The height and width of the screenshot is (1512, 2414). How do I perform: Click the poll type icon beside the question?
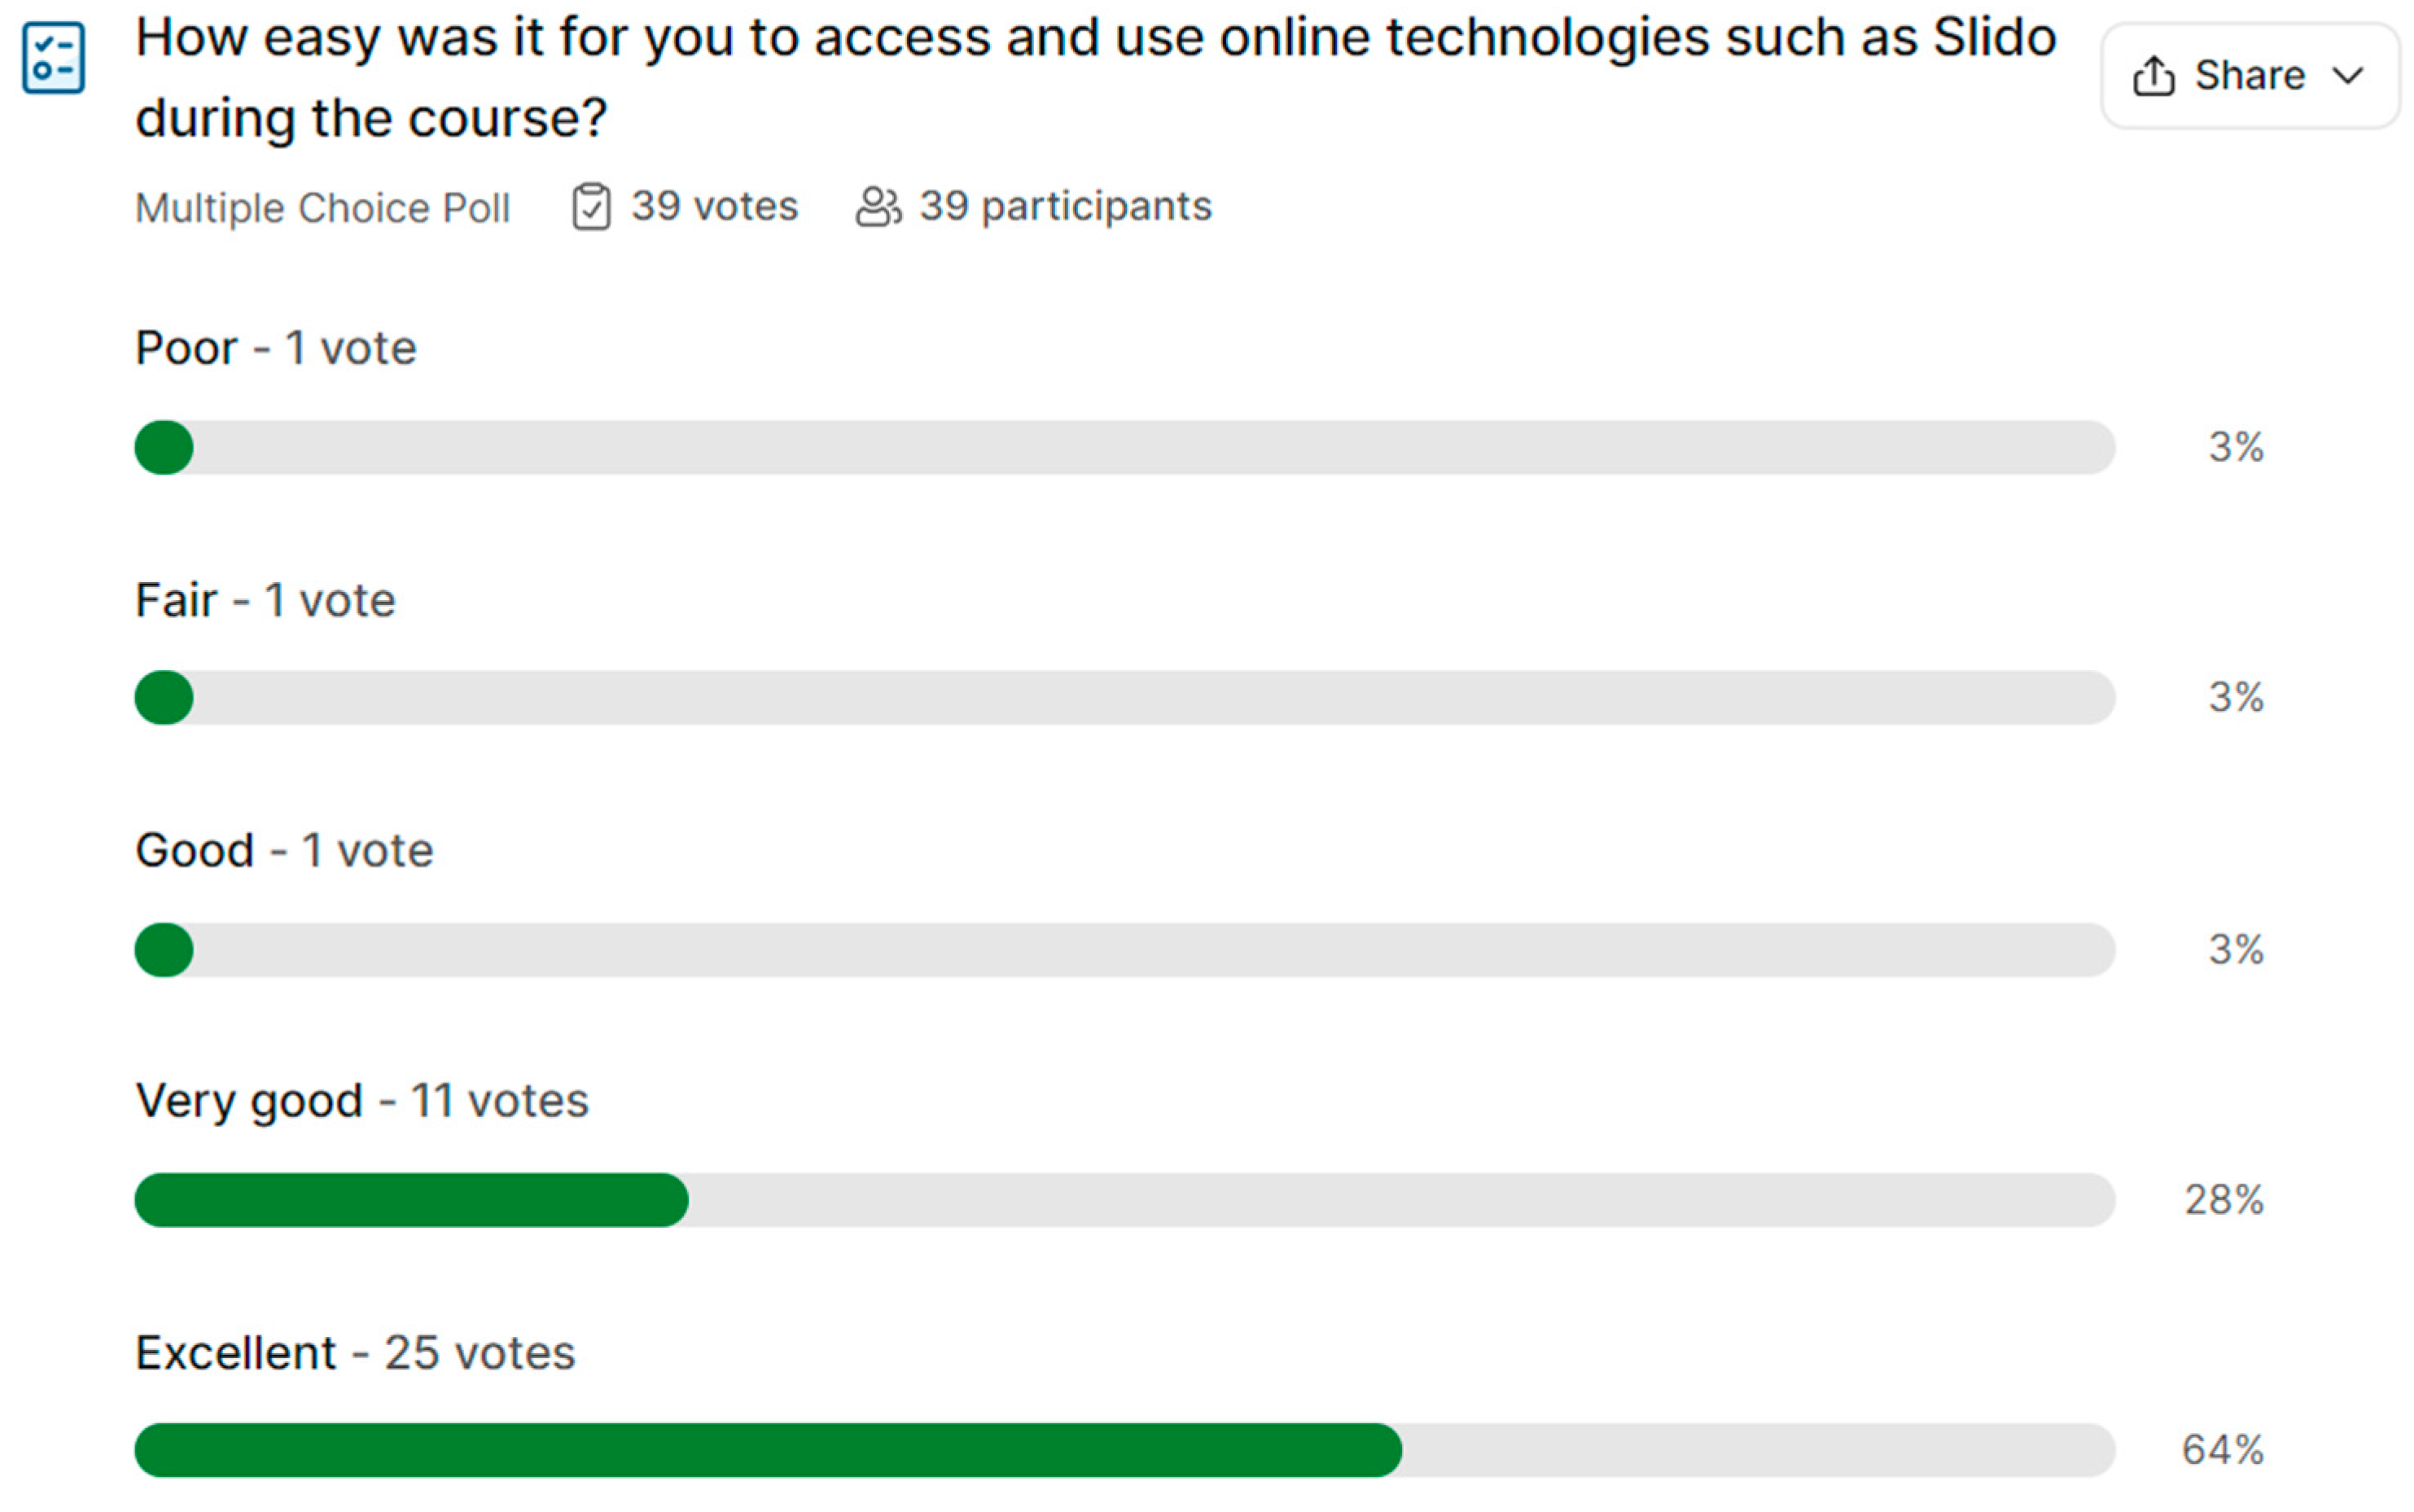[x=53, y=58]
